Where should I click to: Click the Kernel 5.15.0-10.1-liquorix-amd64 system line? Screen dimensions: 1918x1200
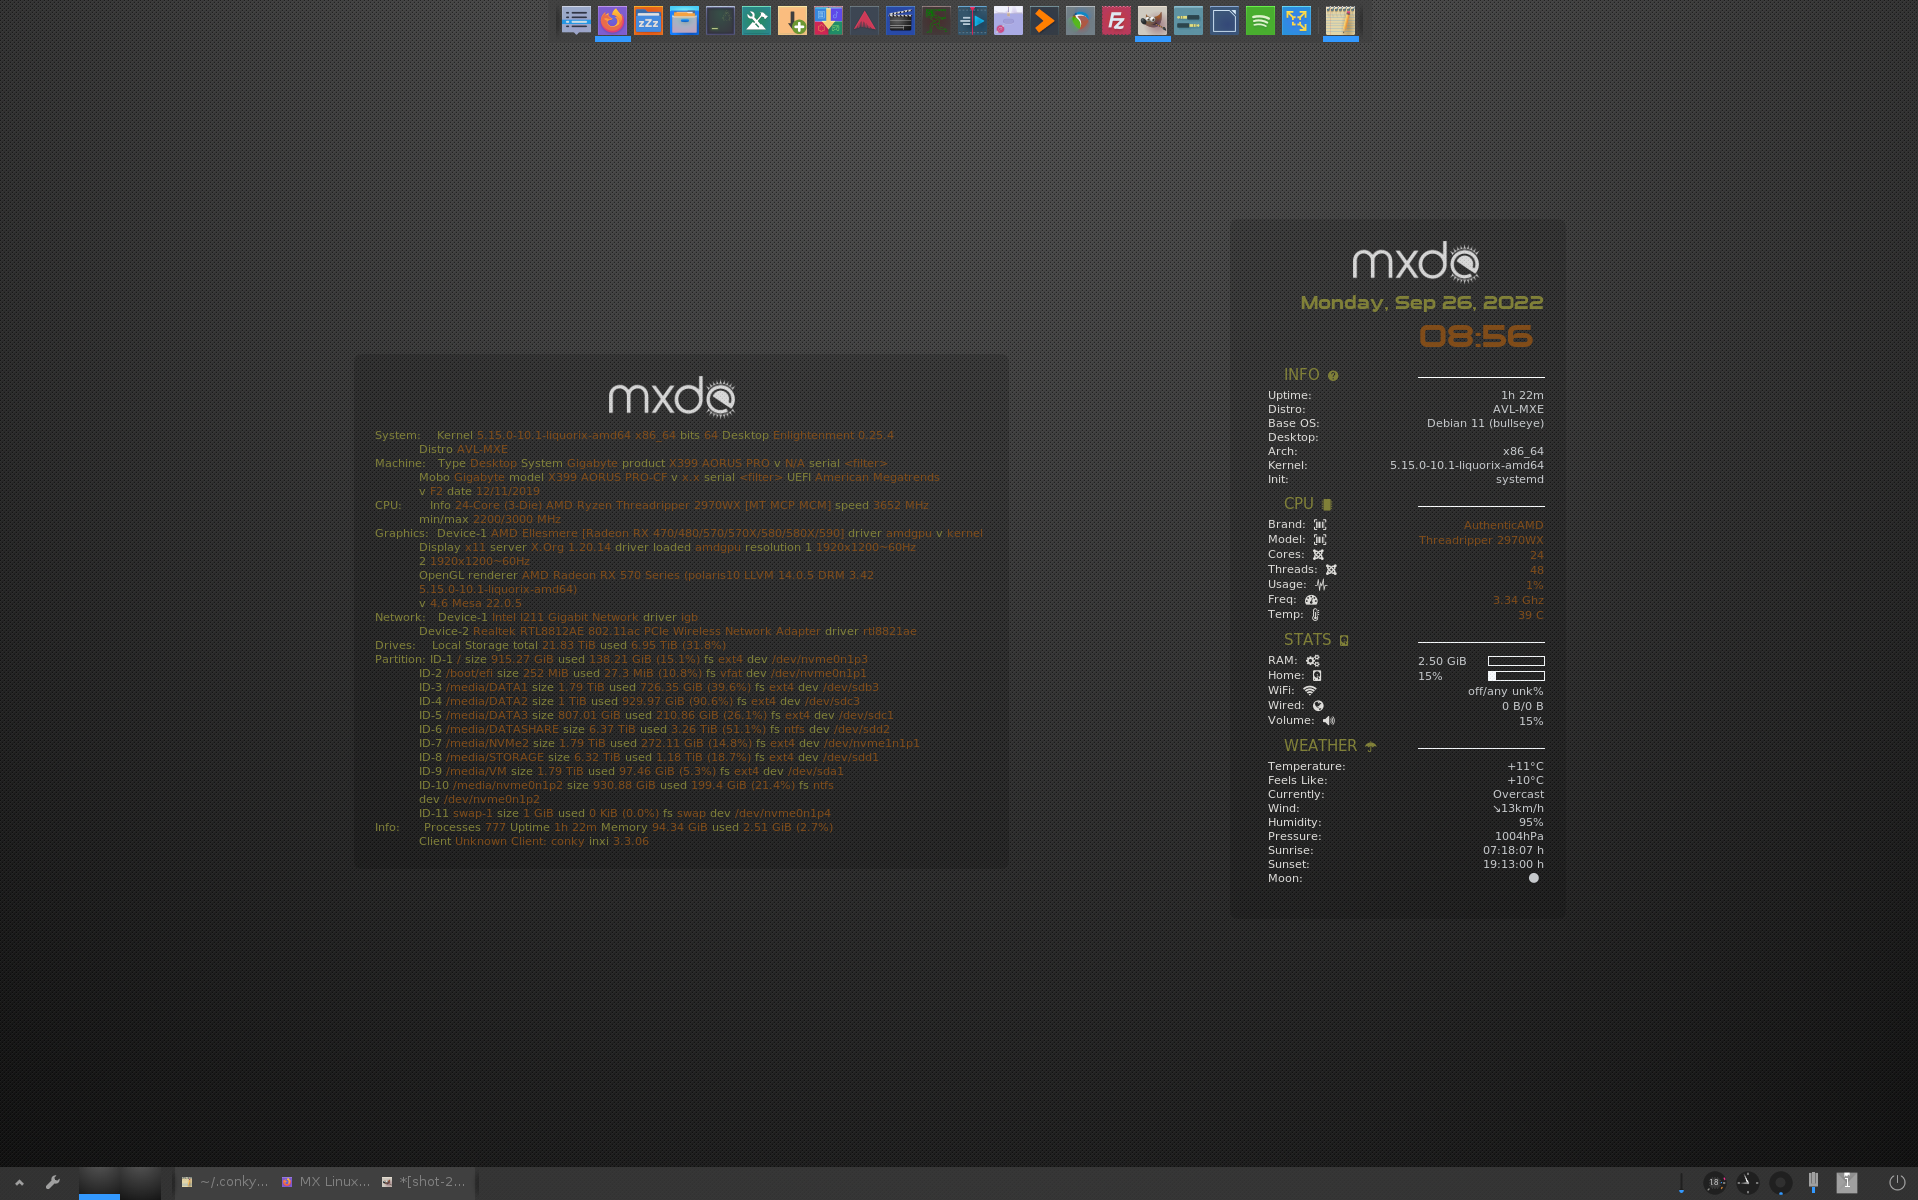coord(634,435)
